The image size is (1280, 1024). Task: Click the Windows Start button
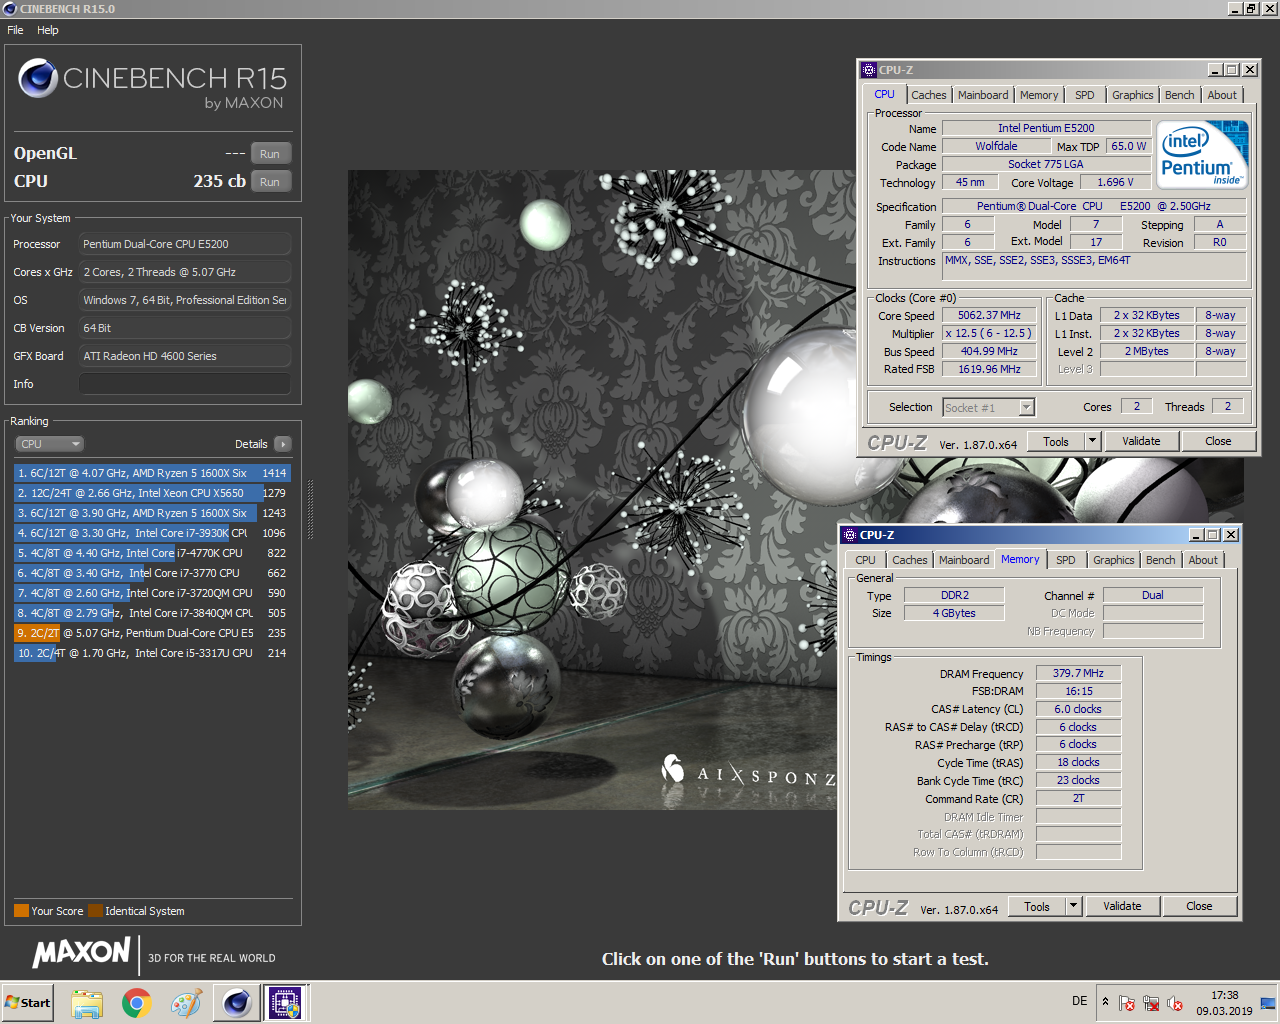pos(27,1003)
